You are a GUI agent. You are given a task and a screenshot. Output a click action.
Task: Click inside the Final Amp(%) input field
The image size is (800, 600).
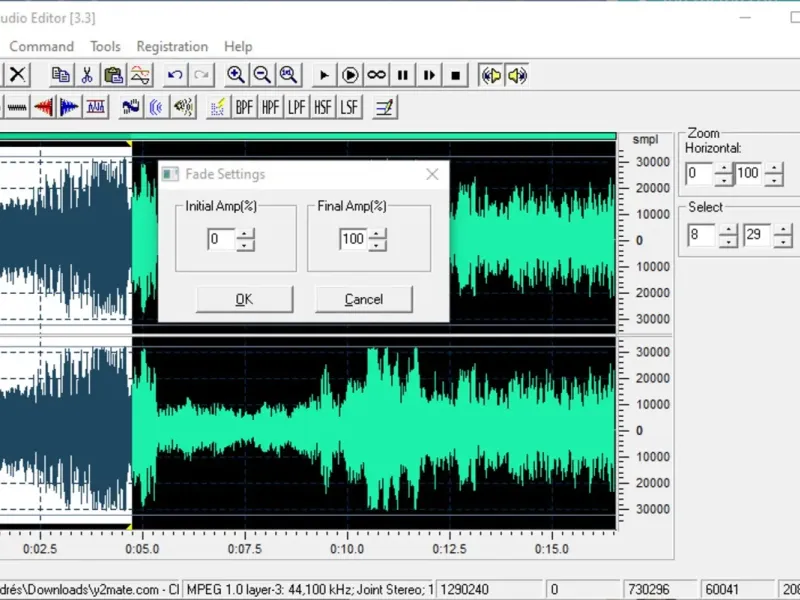pos(352,239)
